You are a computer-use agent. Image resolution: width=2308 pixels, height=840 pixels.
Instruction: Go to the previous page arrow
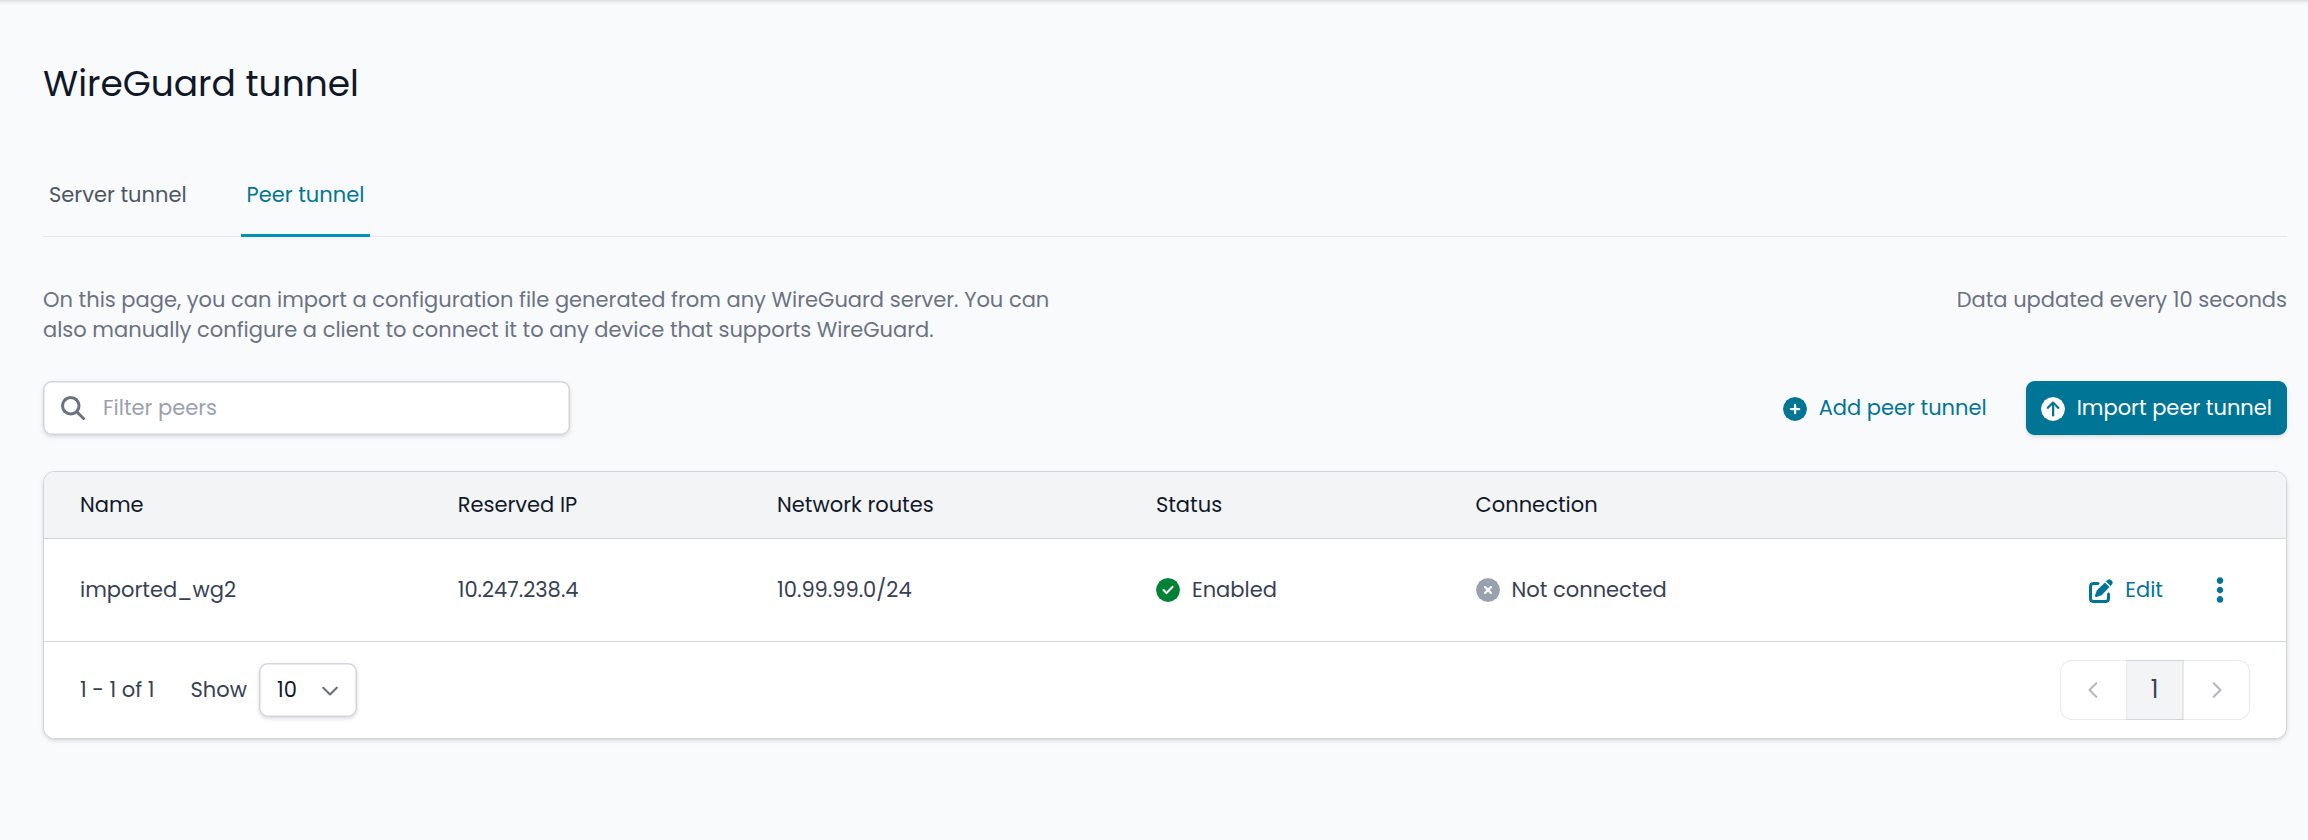[x=2093, y=690]
